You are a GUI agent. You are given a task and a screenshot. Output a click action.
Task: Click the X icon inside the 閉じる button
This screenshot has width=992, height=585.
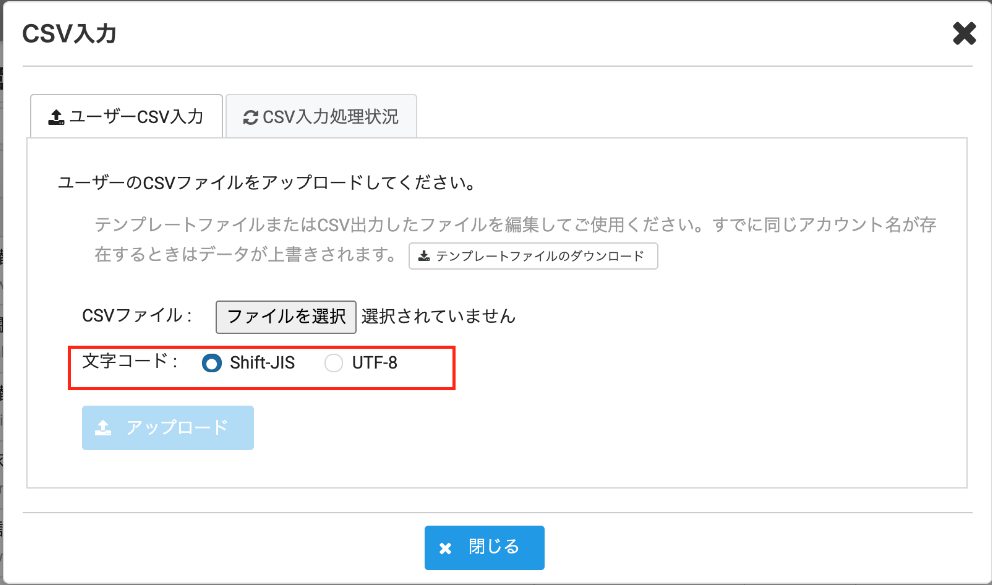coord(447,547)
